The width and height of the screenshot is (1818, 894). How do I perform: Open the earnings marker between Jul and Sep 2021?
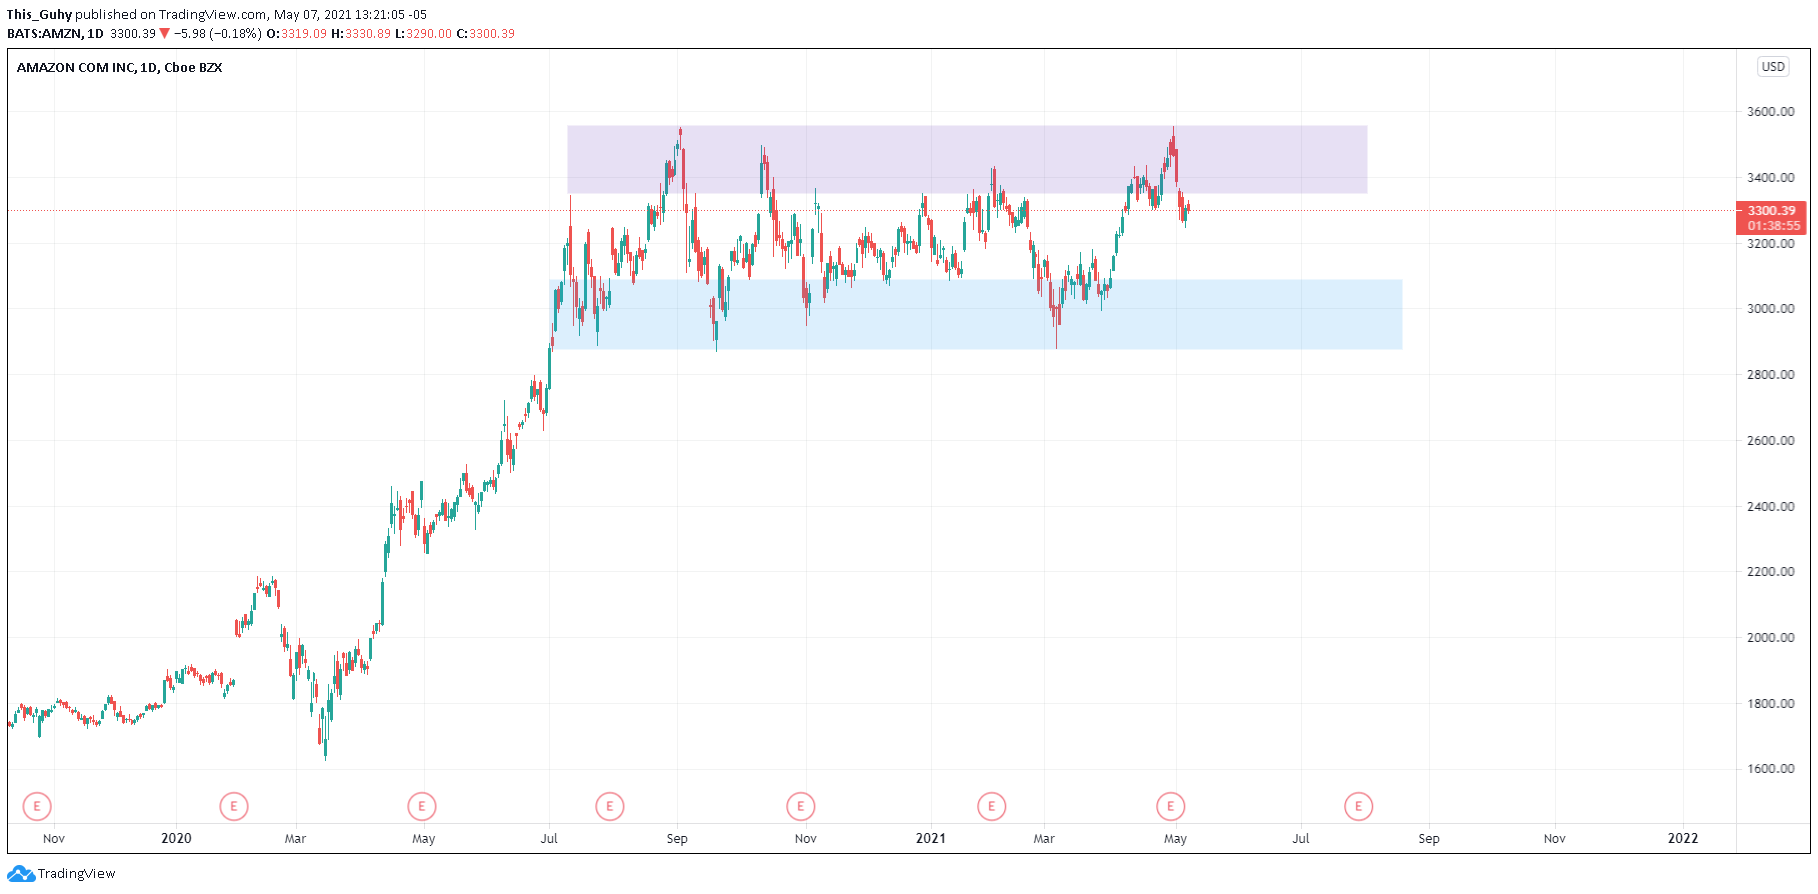(1359, 806)
